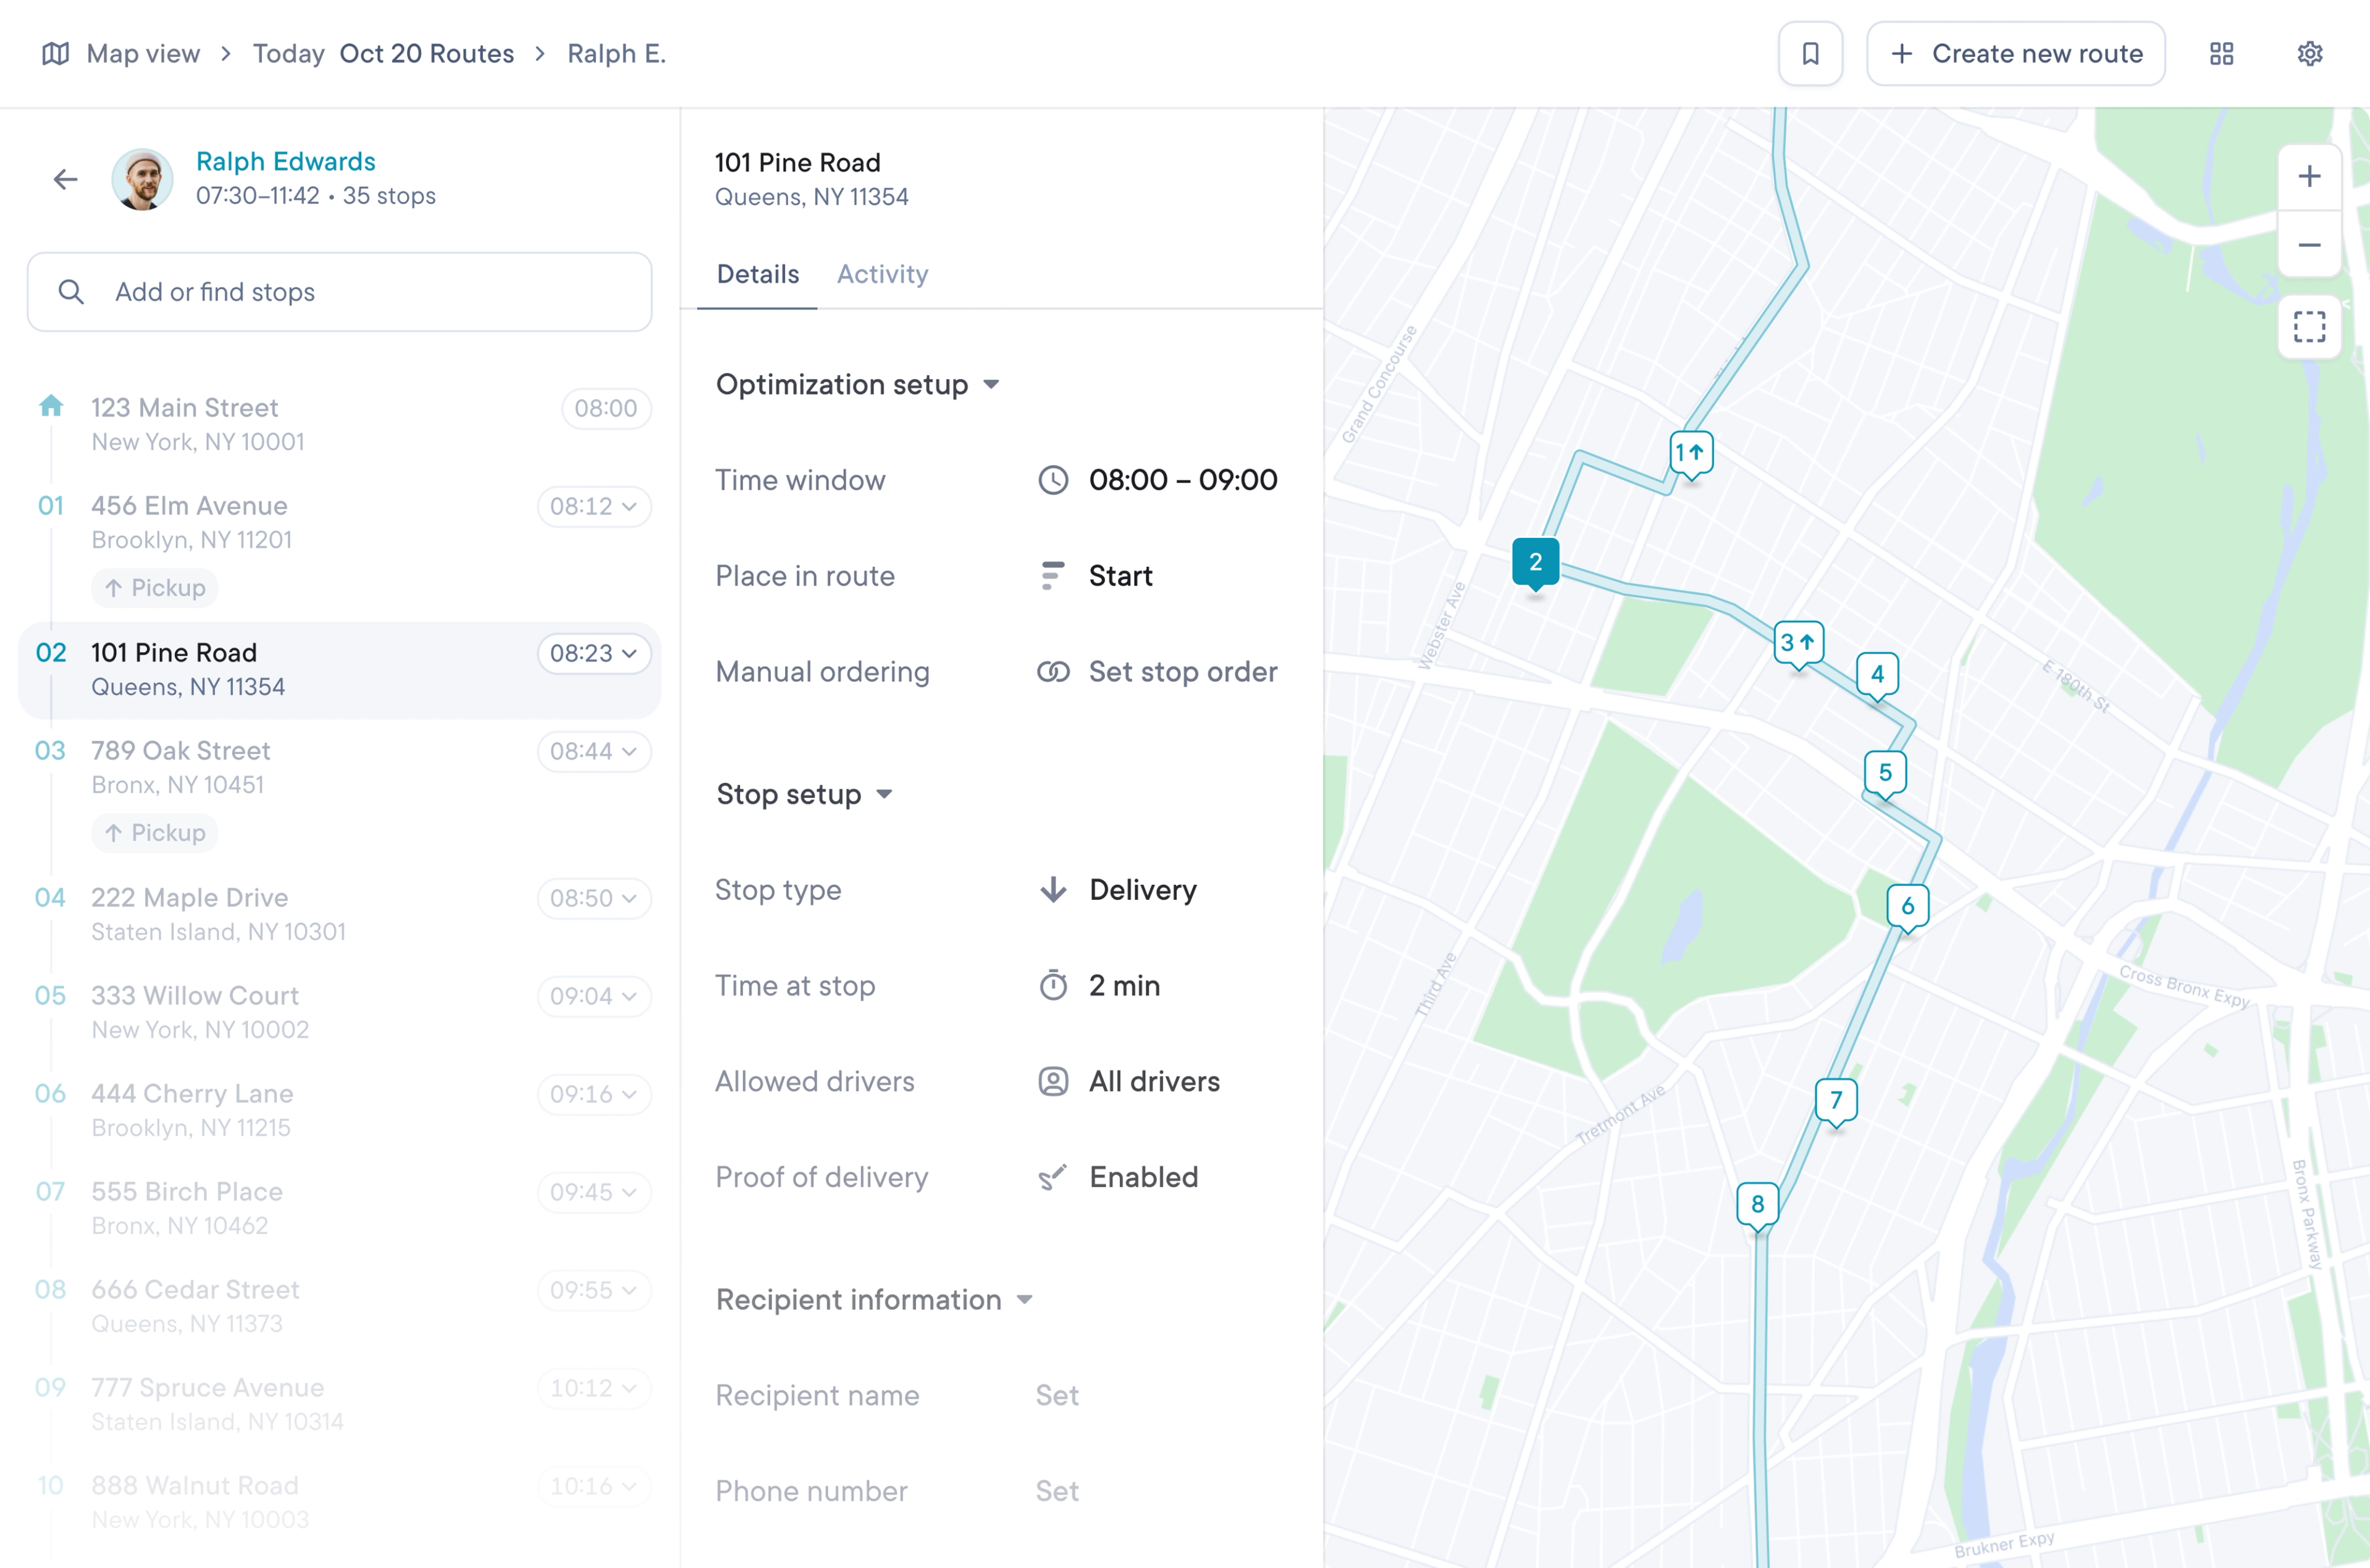Focus the Add or find stops field

tap(340, 293)
